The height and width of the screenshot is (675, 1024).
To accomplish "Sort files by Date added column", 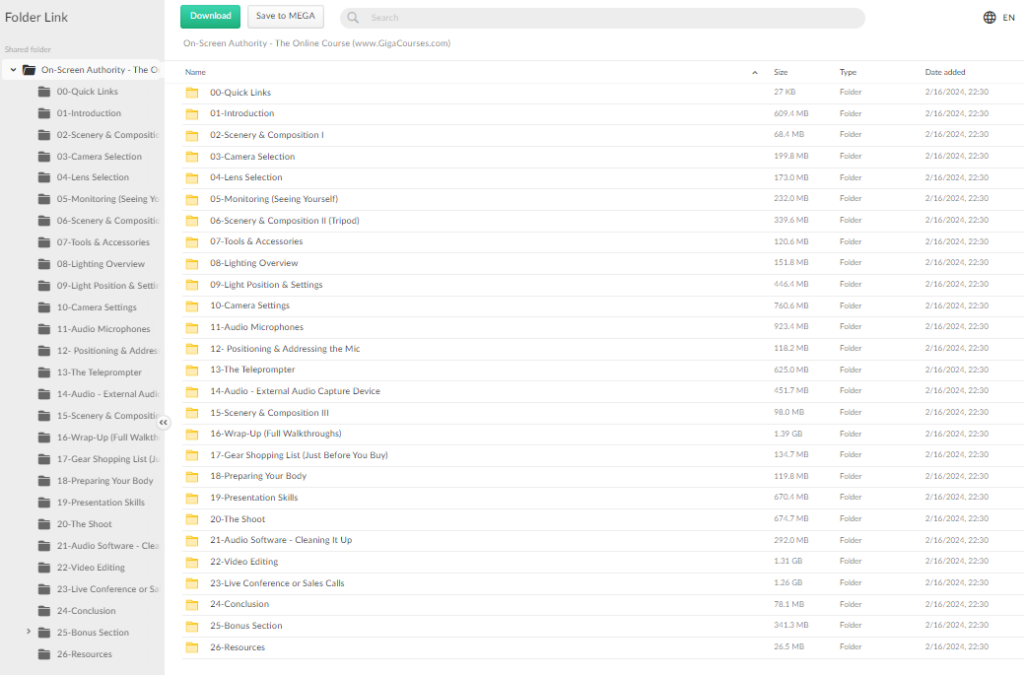I will tap(945, 72).
